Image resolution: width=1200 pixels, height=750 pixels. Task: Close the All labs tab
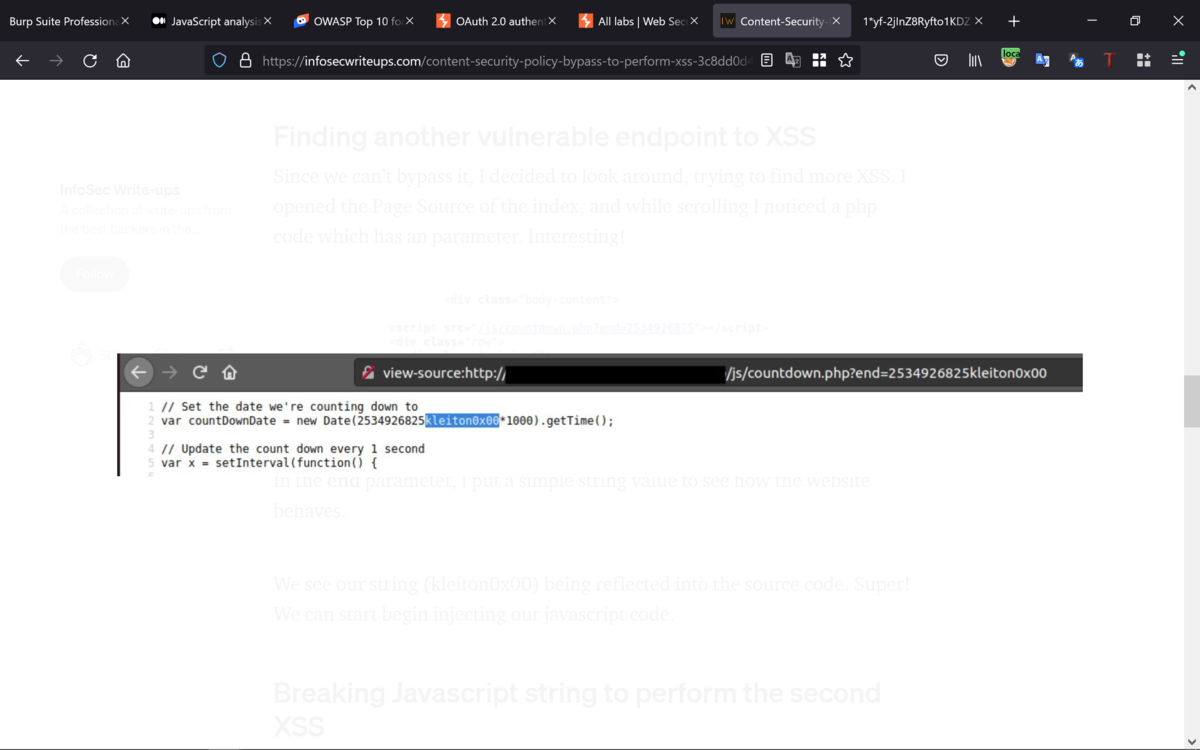695,21
